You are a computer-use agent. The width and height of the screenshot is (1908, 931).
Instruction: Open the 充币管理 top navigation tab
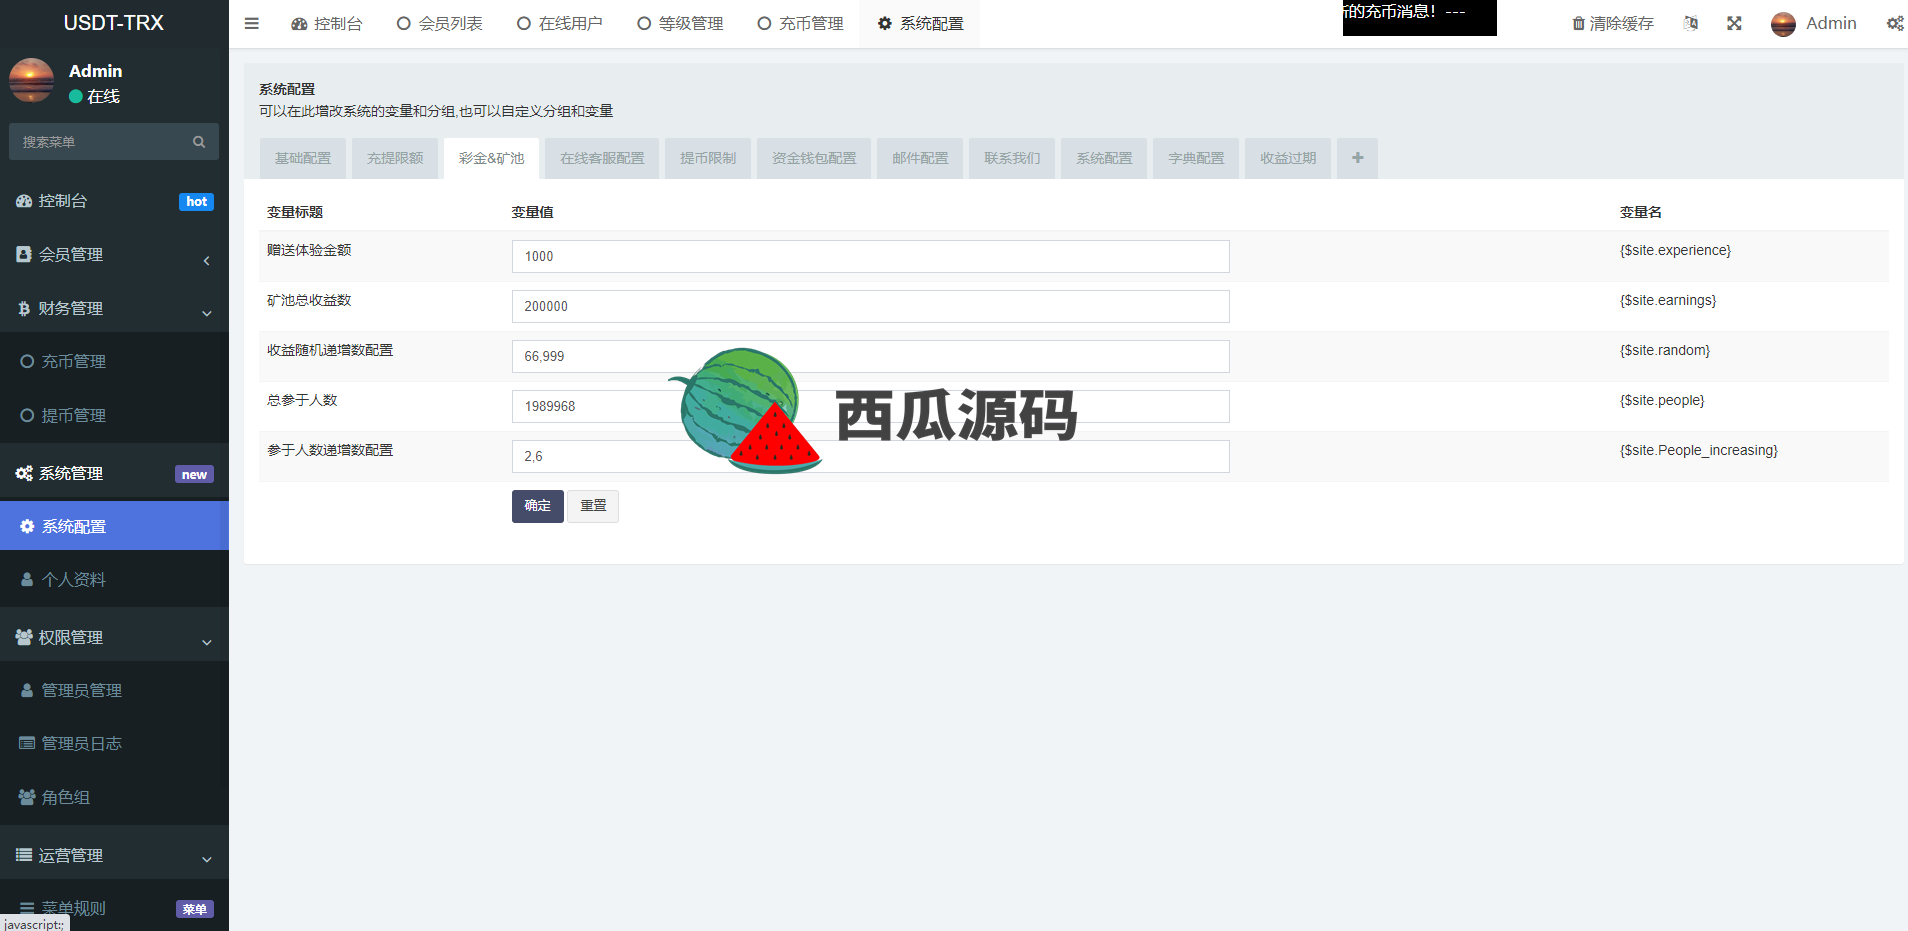pyautogui.click(x=800, y=23)
